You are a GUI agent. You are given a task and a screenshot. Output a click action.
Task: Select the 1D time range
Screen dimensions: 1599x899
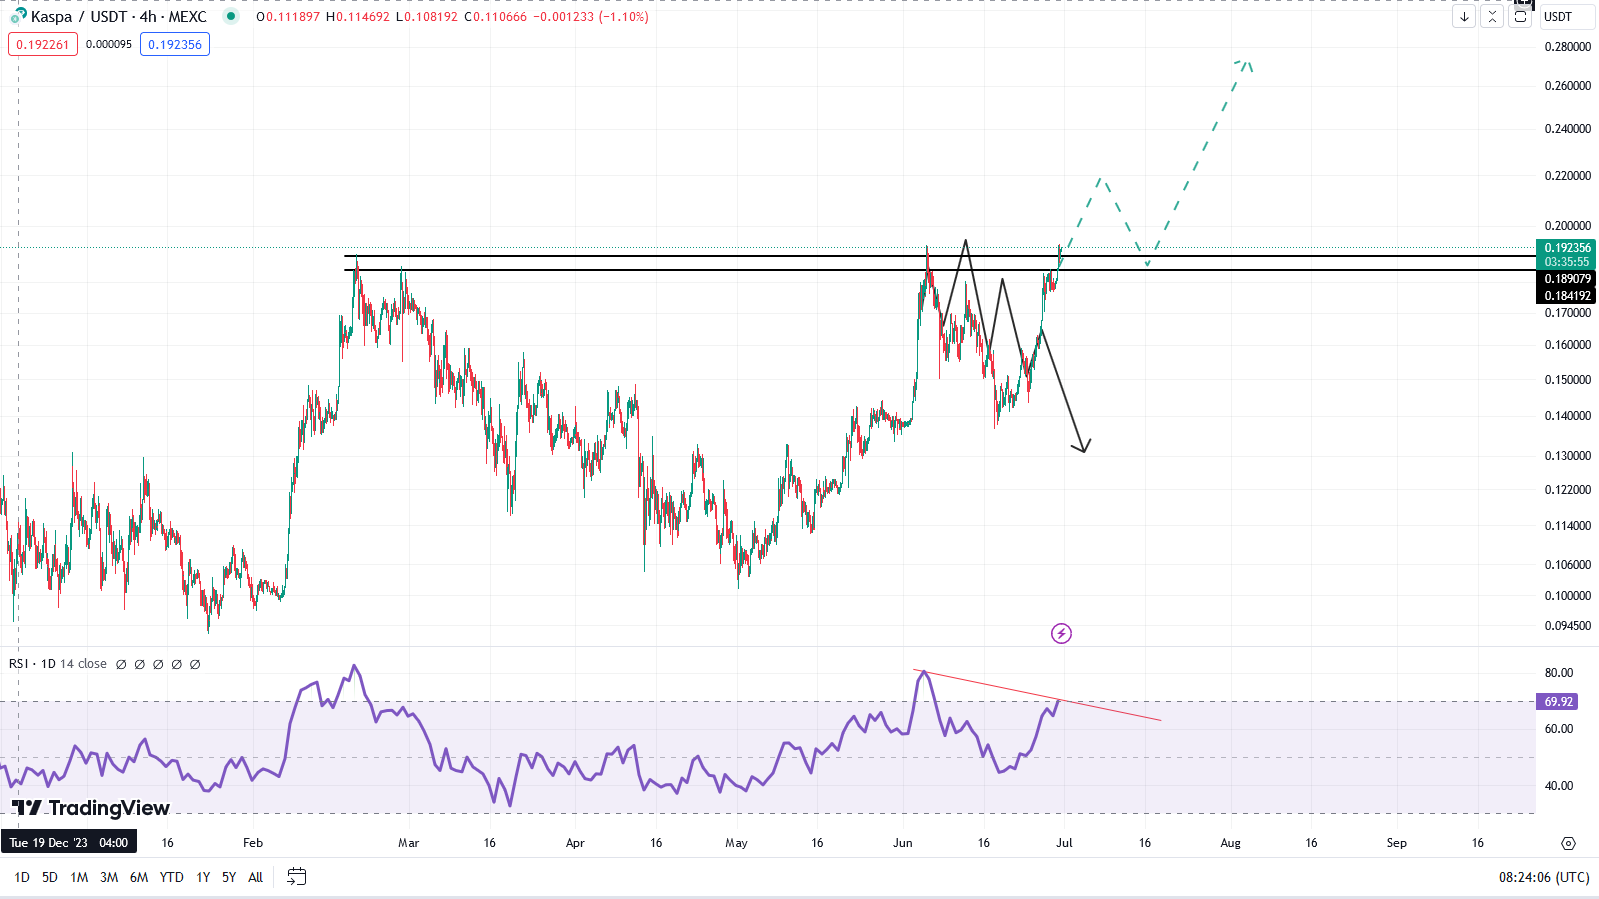[22, 877]
